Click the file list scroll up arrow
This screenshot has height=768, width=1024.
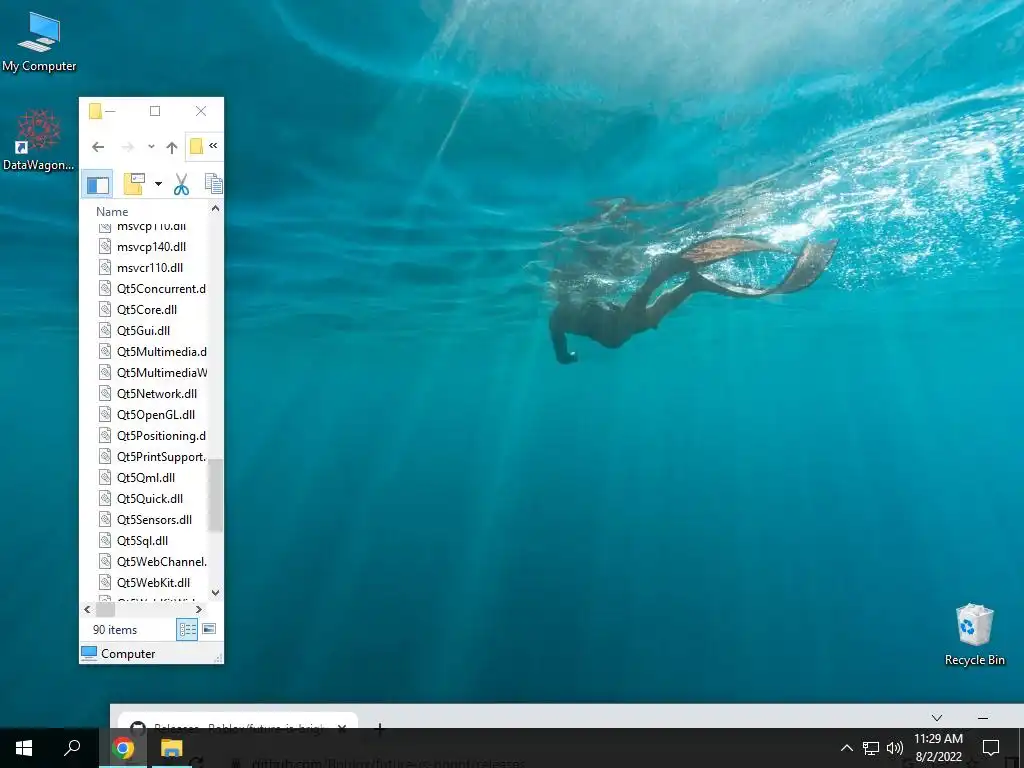[x=216, y=208]
